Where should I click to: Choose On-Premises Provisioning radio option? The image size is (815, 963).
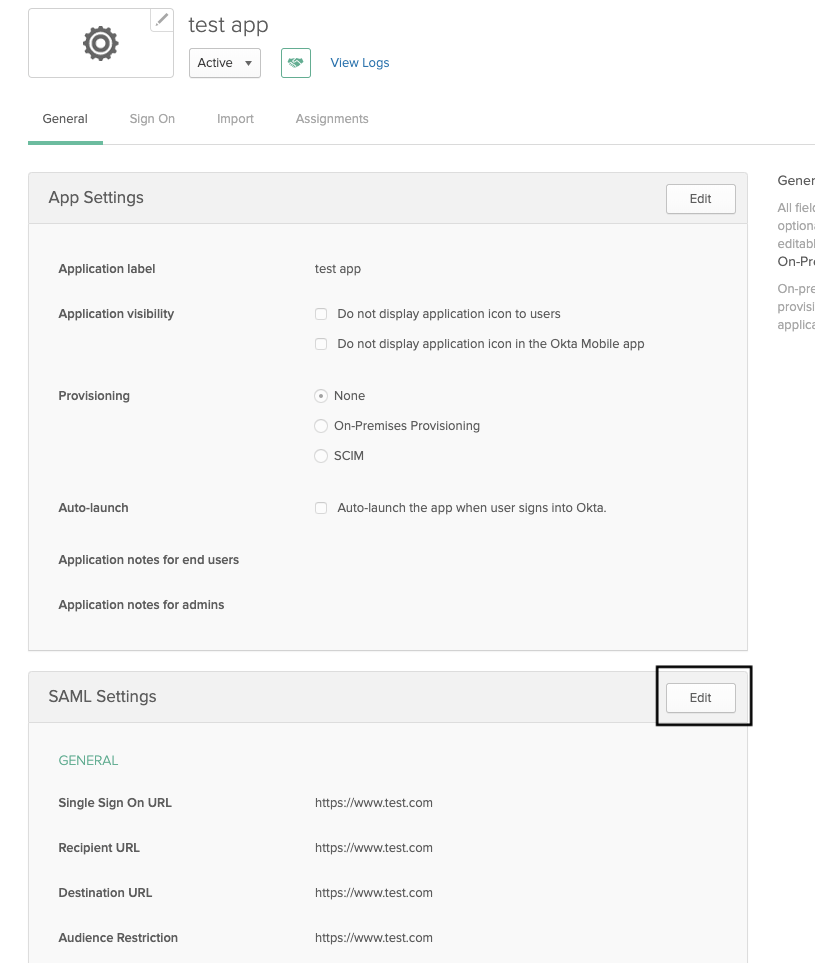pos(321,426)
